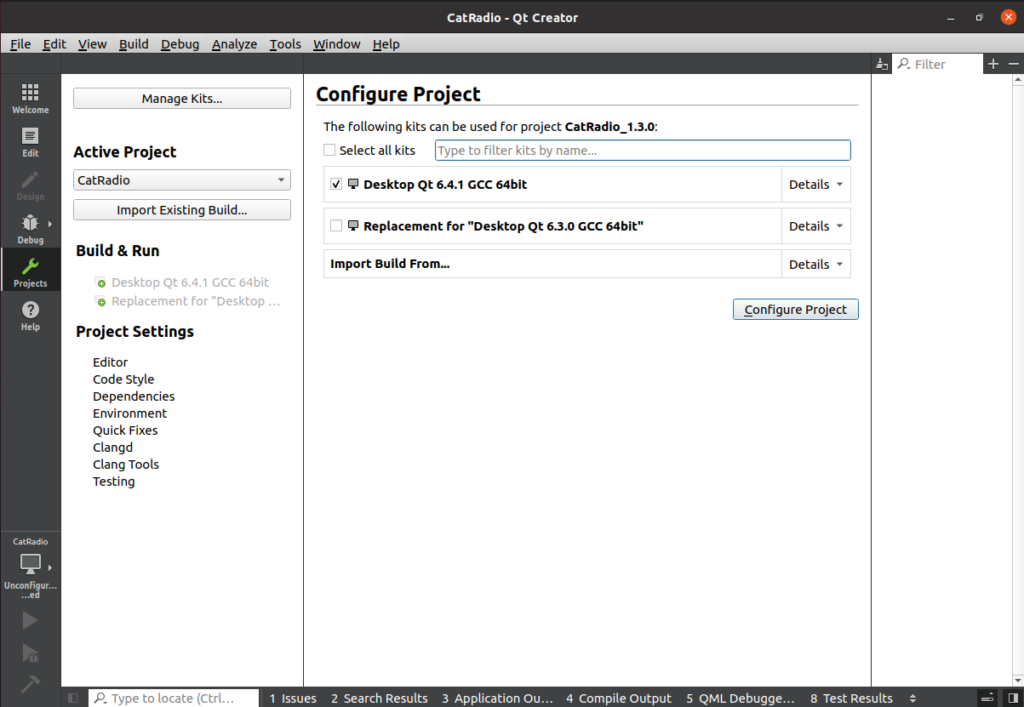The height and width of the screenshot is (707, 1024).
Task: Click the Manage Kits button
Action: click(x=182, y=99)
